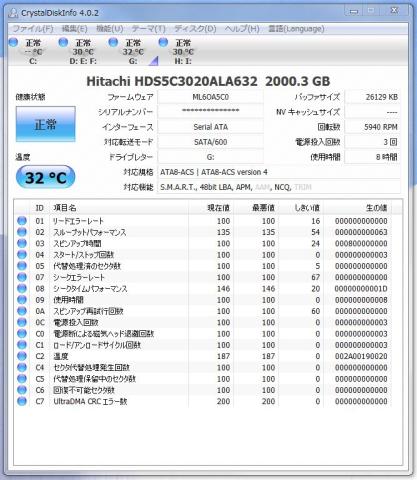This screenshot has width=417, height=480.
Task: Click the status orb for 02 スループットパフォーマンス
Action: pyautogui.click(x=22, y=232)
